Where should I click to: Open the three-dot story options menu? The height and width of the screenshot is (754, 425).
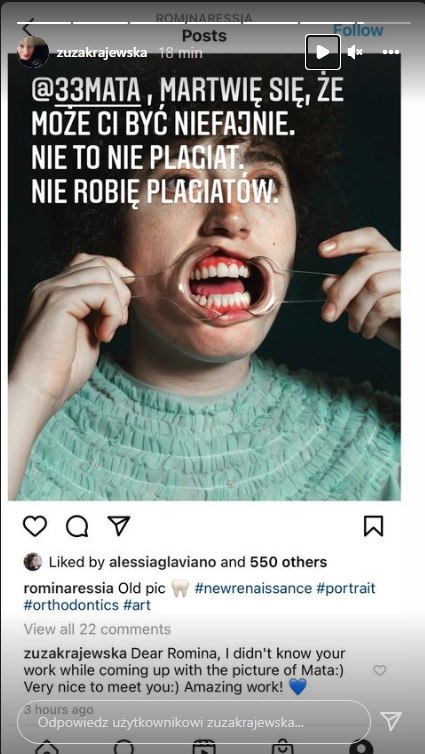[x=390, y=52]
